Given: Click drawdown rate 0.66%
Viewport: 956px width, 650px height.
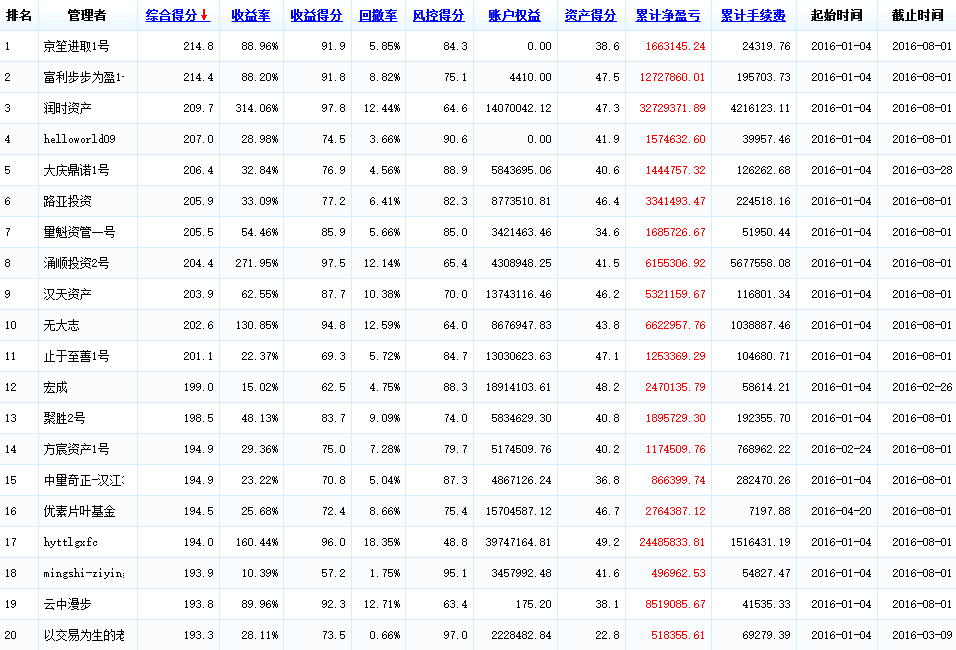Looking at the screenshot, I should click(385, 635).
